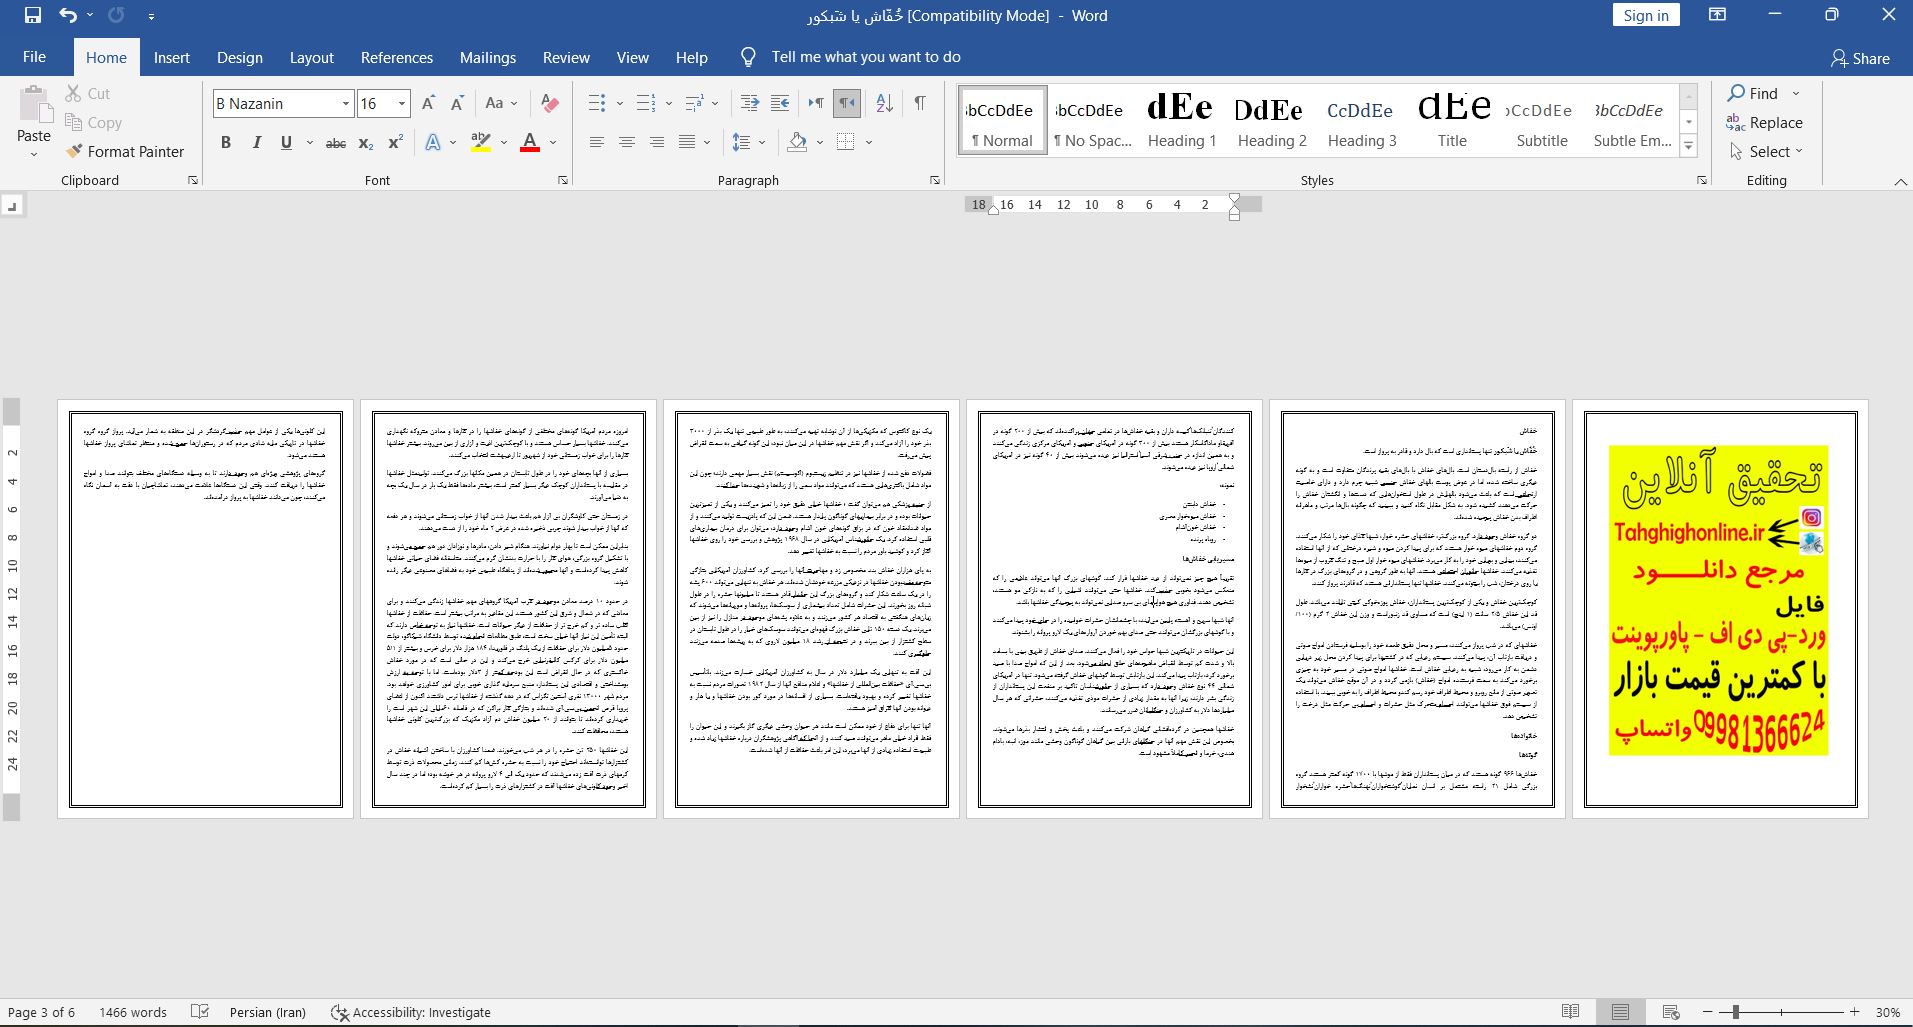Screen dimensions: 1913x1027
Task: Increase font size with grow font icon
Action: pos(428,103)
